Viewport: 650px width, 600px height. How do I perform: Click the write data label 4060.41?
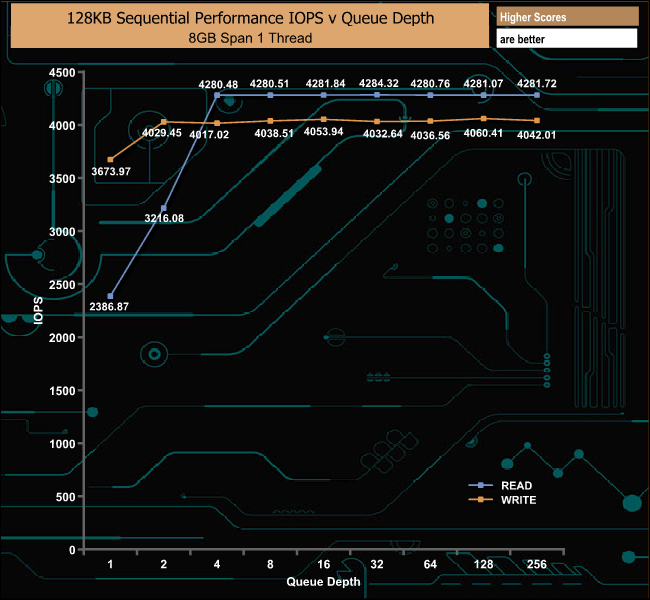483,133
